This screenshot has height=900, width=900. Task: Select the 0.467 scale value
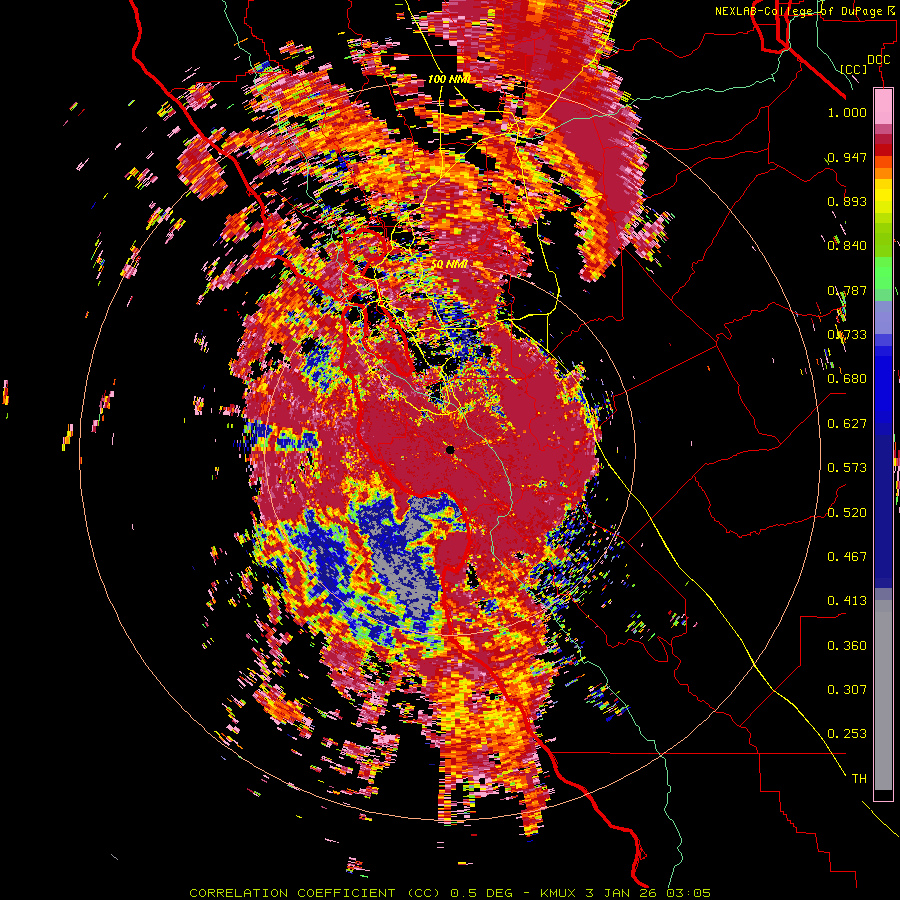point(847,557)
